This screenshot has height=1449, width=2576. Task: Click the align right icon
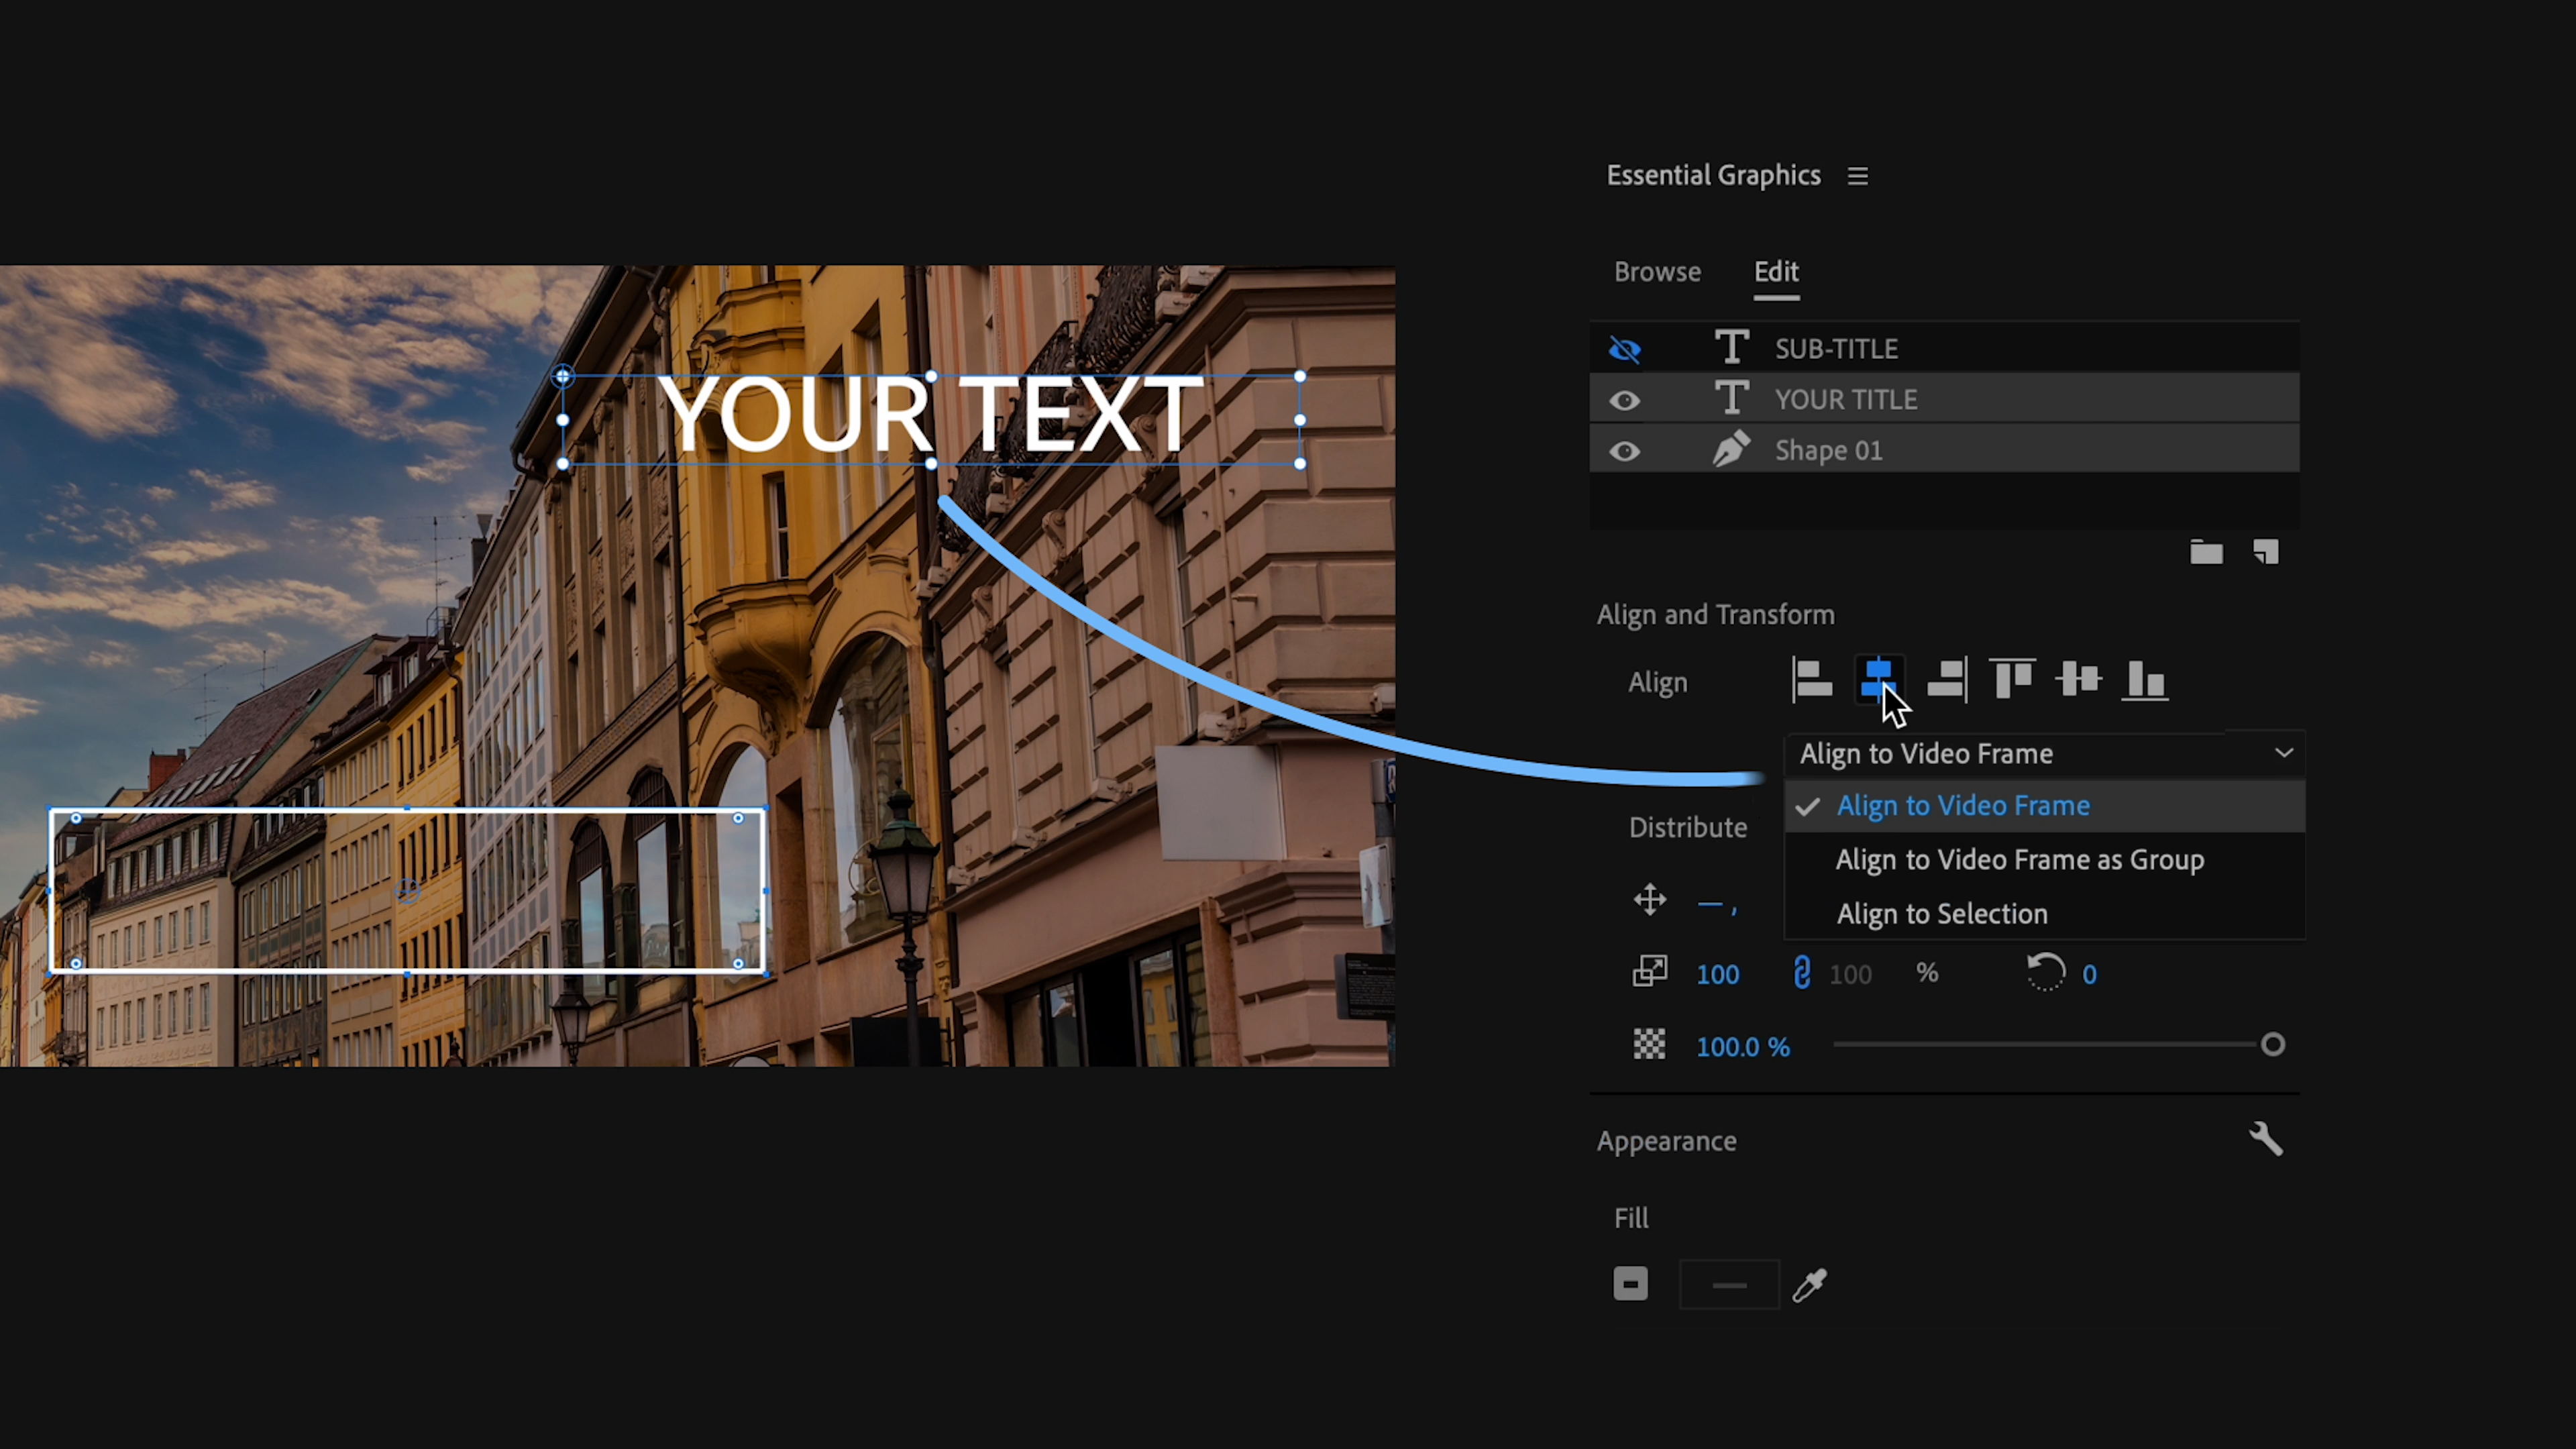[x=1946, y=681]
